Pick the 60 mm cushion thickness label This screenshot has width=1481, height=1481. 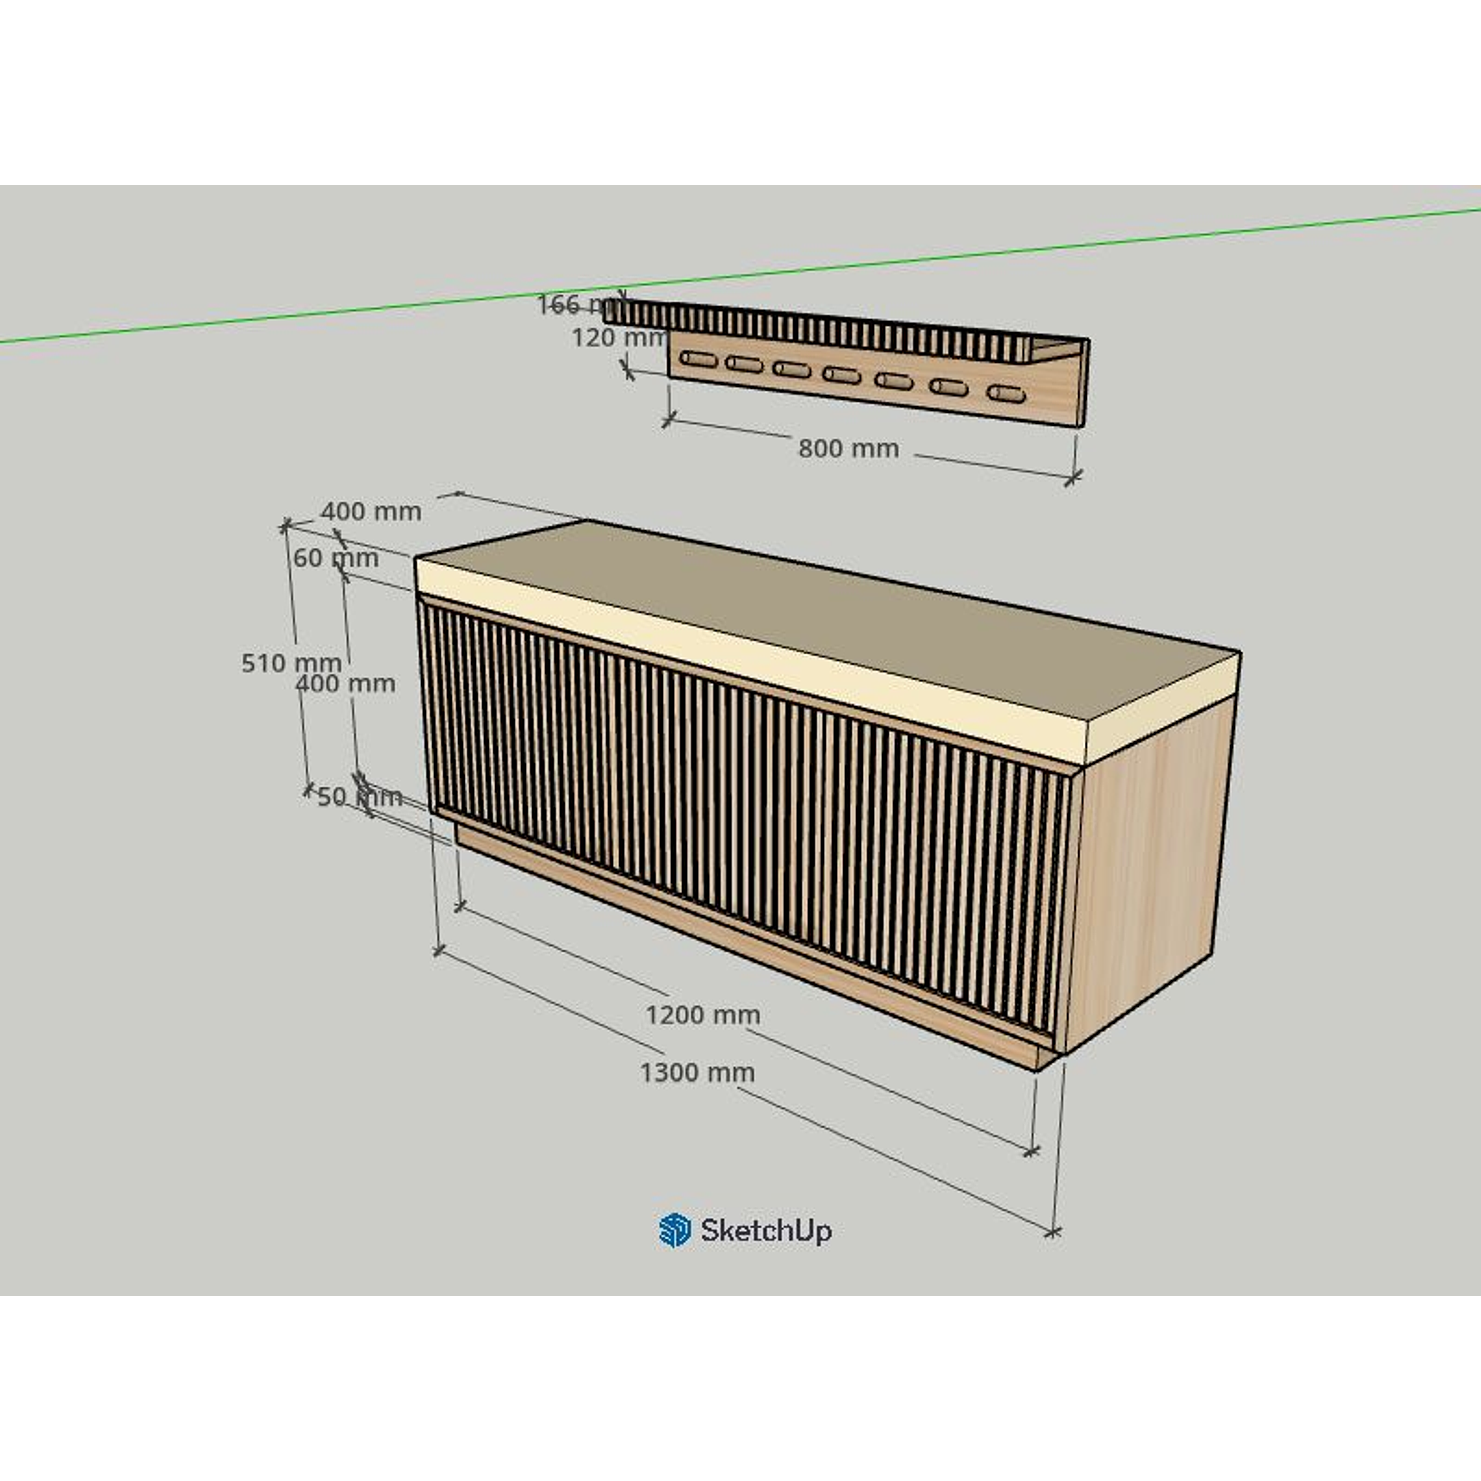[336, 558]
